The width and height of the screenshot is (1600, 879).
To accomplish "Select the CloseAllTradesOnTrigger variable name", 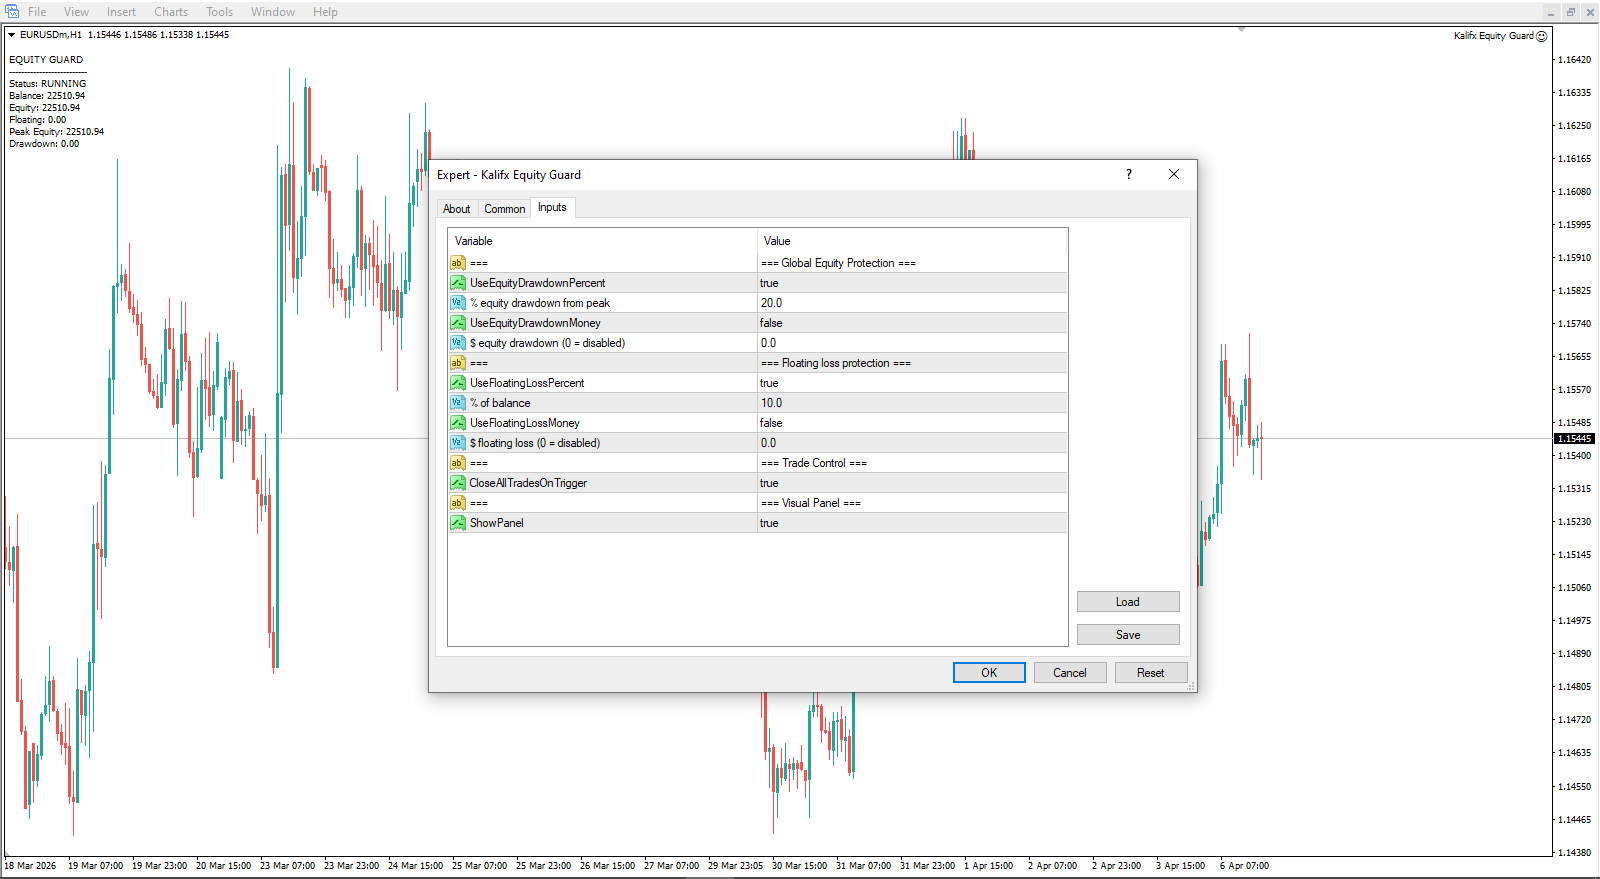I will coord(528,483).
